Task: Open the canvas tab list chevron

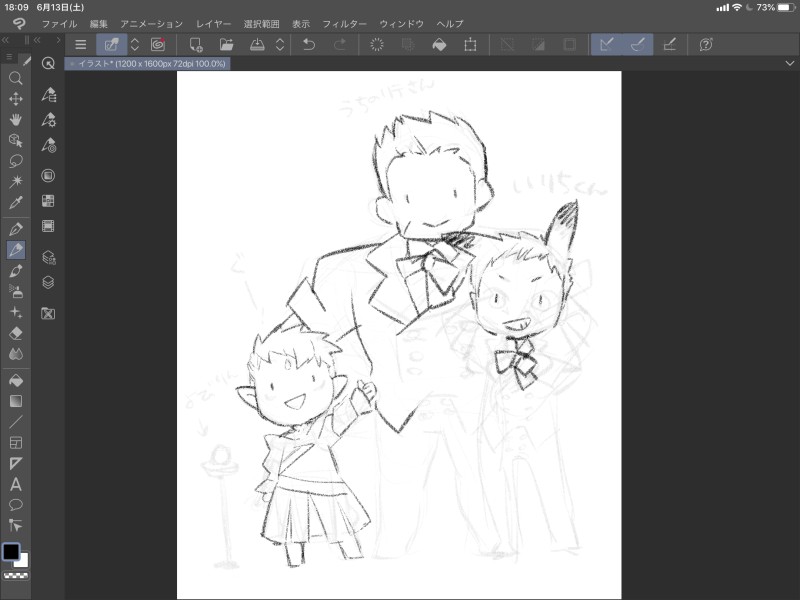Action: [790, 63]
